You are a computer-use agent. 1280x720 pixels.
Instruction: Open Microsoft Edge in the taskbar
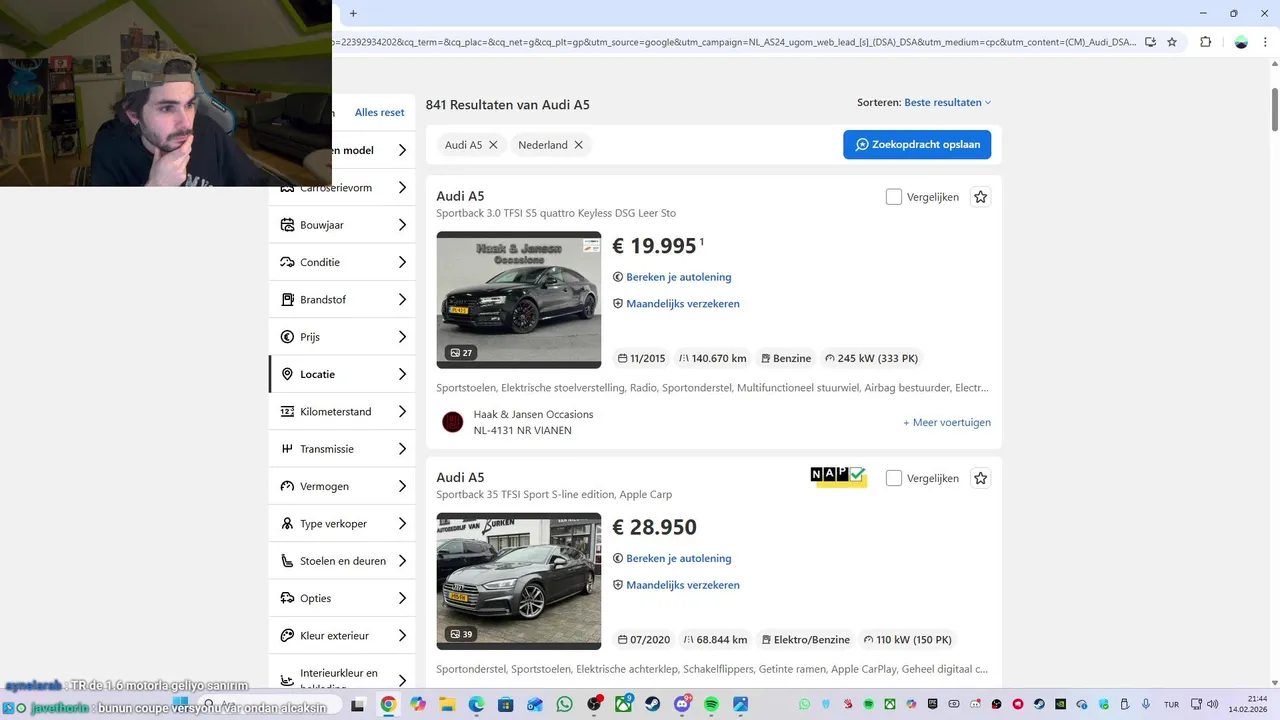tap(476, 704)
